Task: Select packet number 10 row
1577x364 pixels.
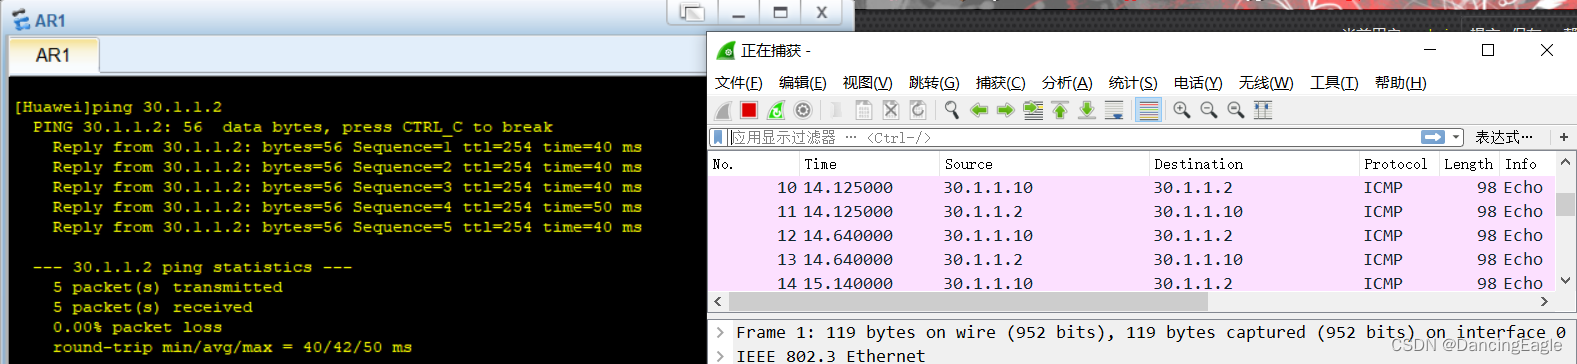Action: click(x=1131, y=188)
